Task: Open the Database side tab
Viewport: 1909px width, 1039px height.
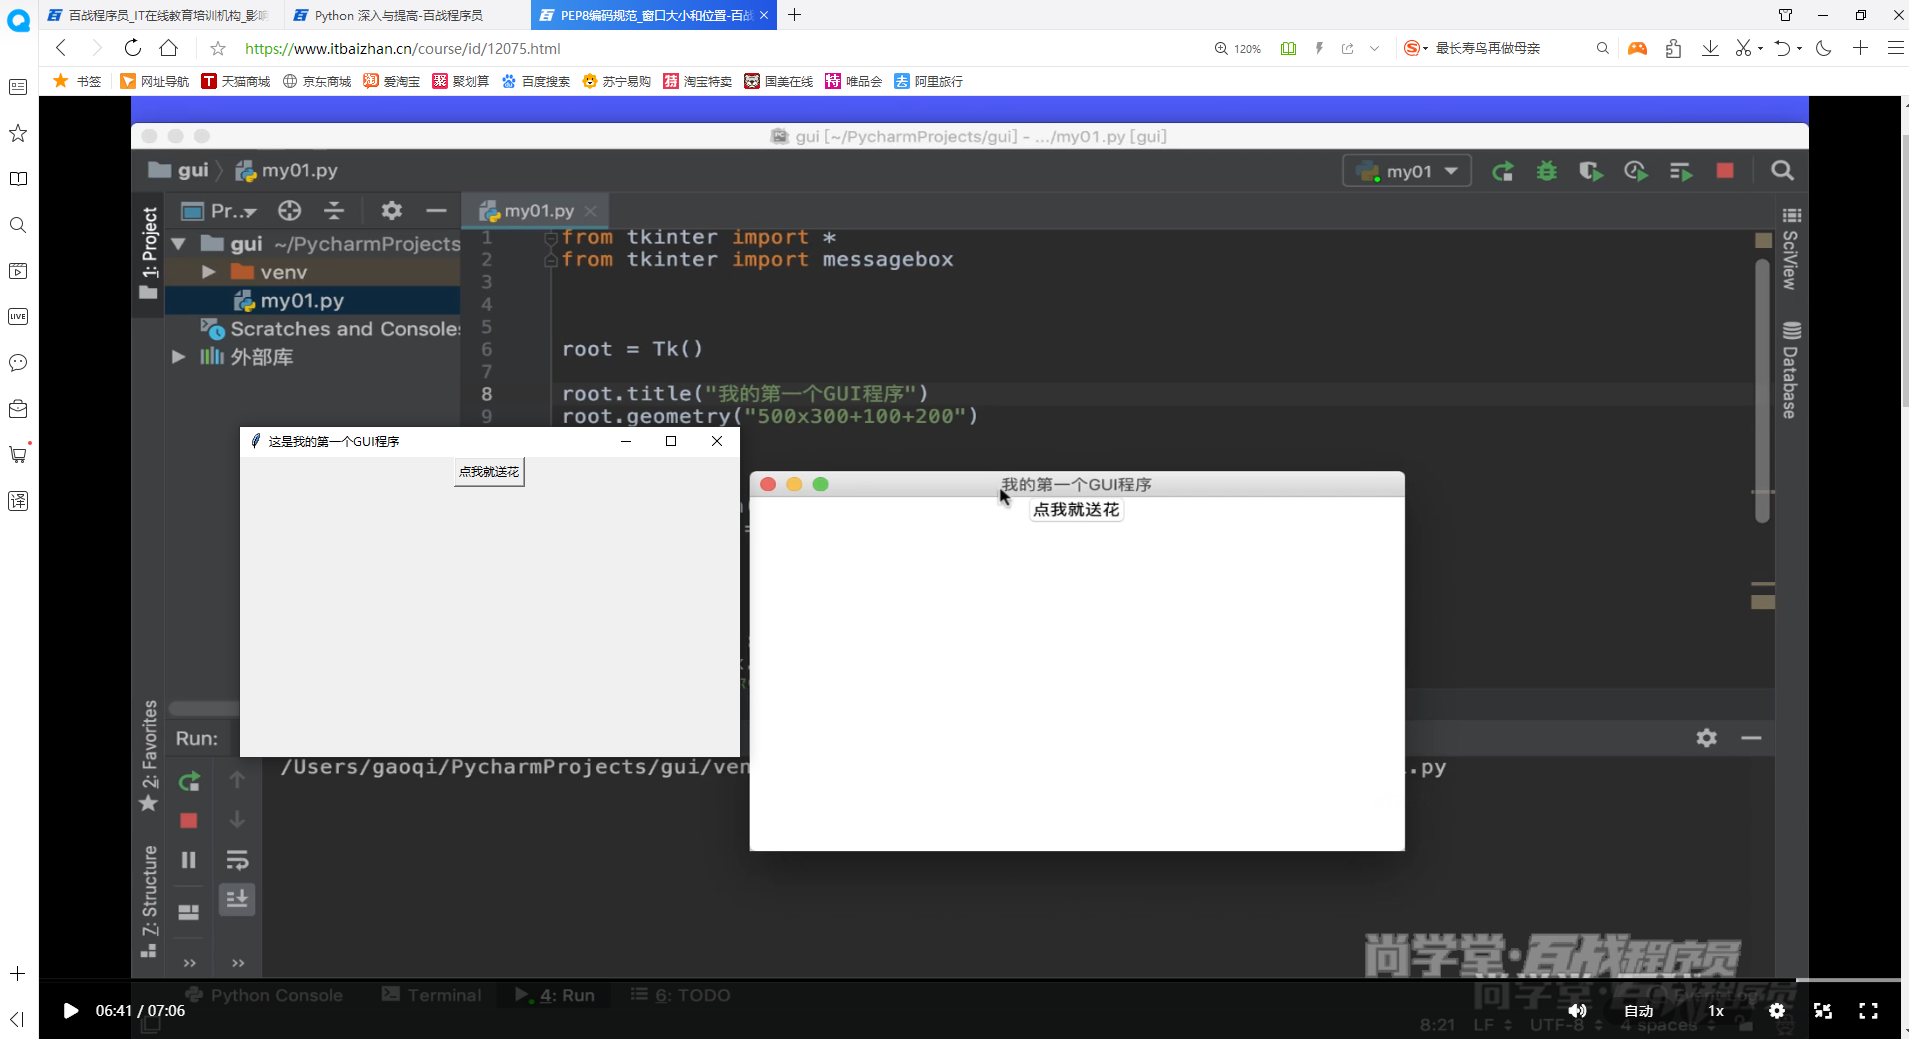Action: 1790,370
